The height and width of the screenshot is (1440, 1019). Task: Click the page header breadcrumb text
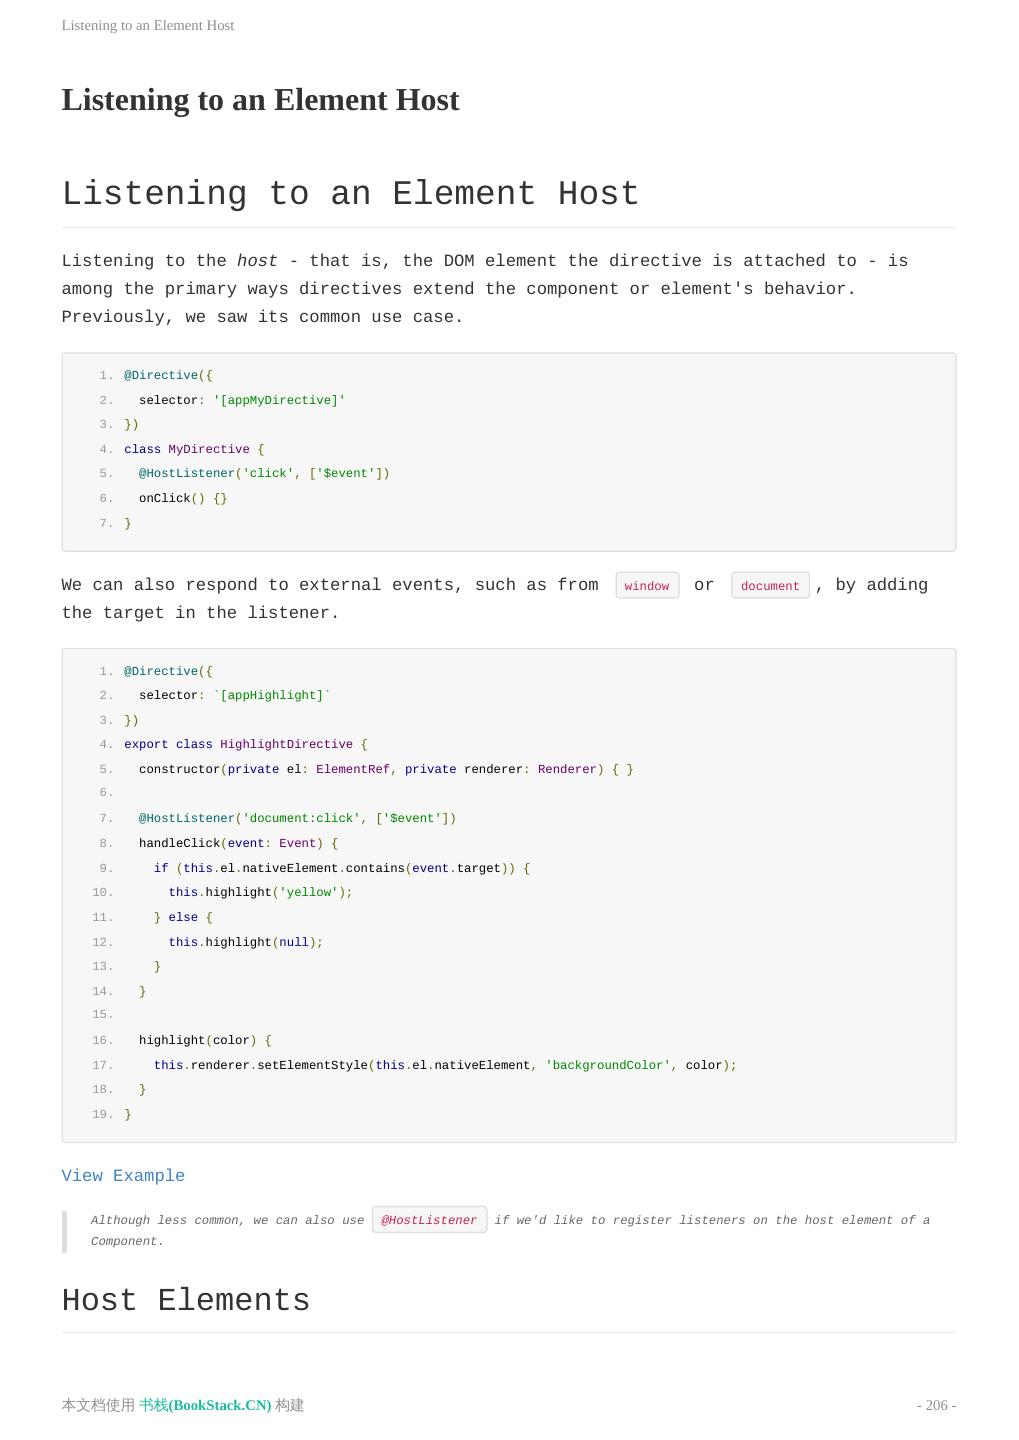[x=148, y=25]
